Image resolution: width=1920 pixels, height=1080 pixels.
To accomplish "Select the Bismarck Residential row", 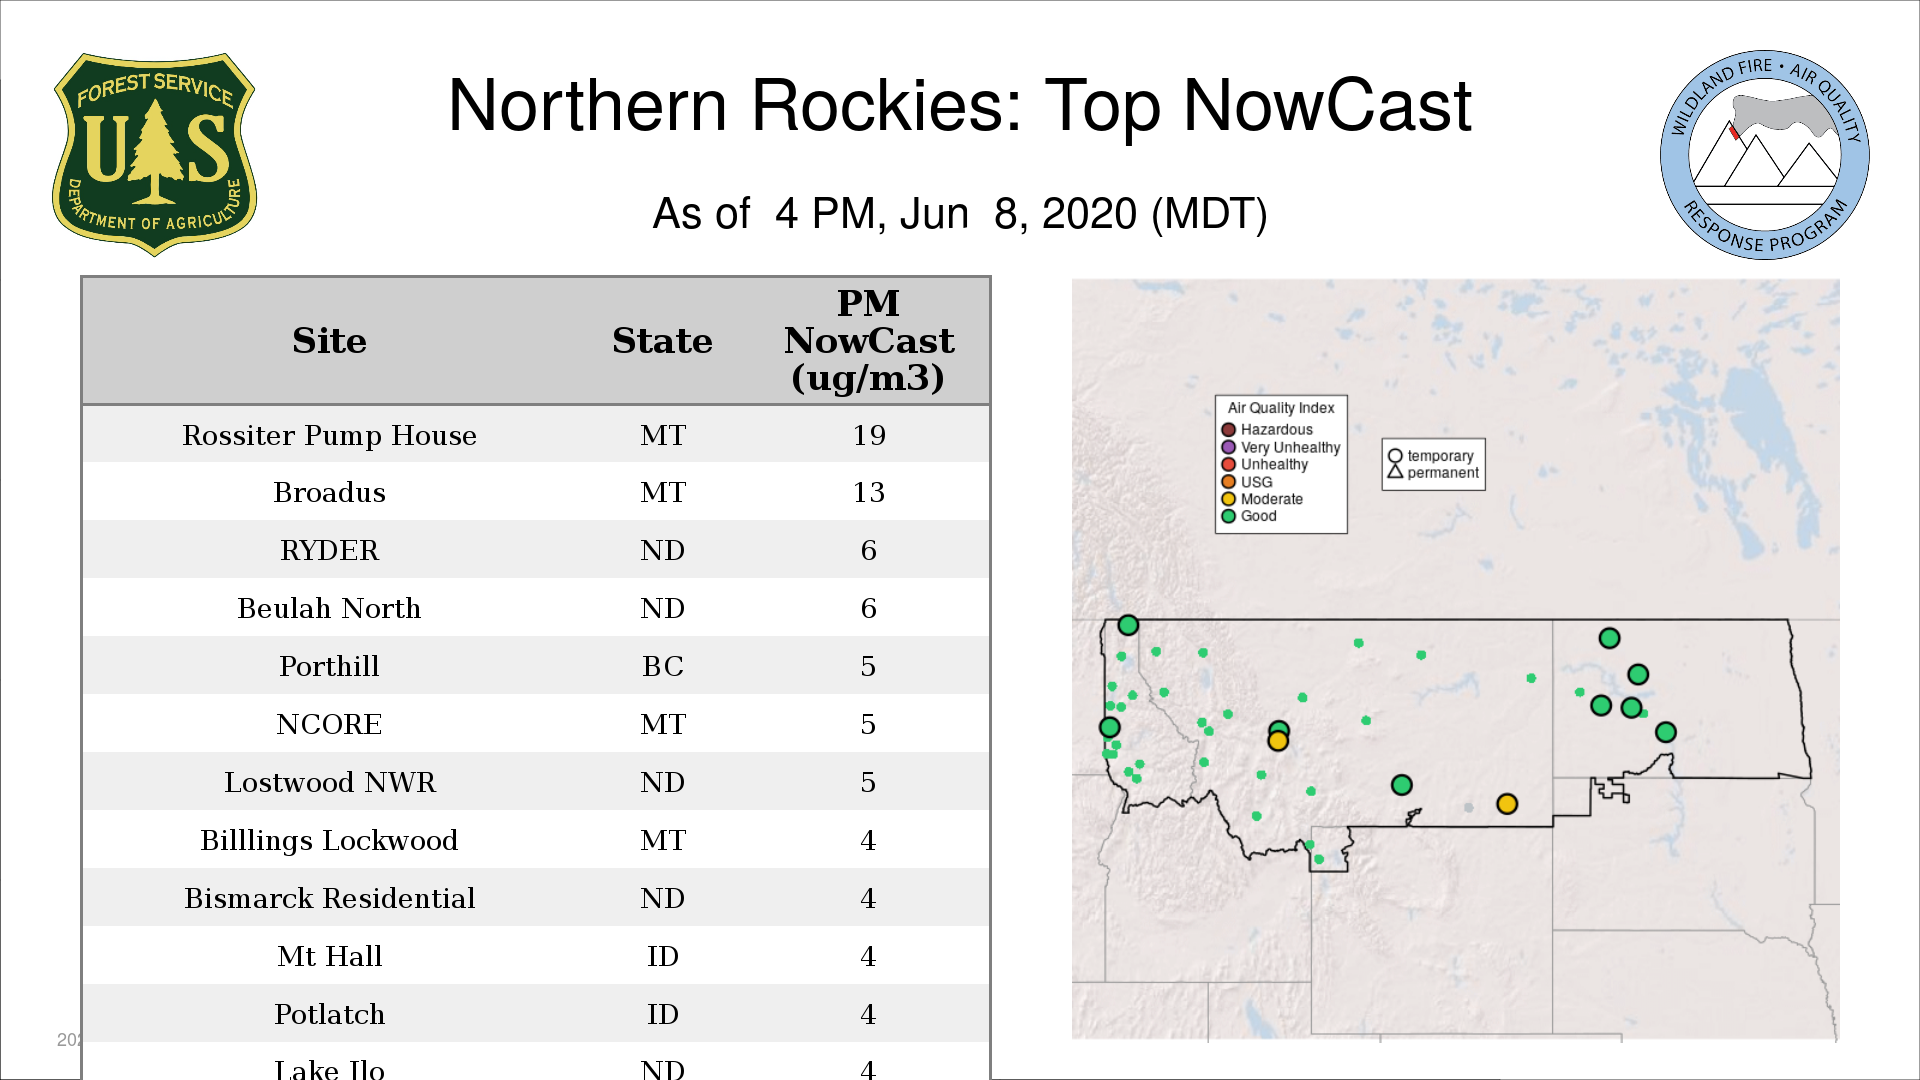I will pyautogui.click(x=329, y=899).
